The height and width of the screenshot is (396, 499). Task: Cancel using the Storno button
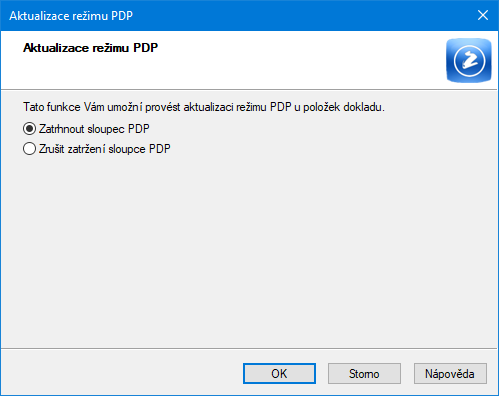coord(364,373)
